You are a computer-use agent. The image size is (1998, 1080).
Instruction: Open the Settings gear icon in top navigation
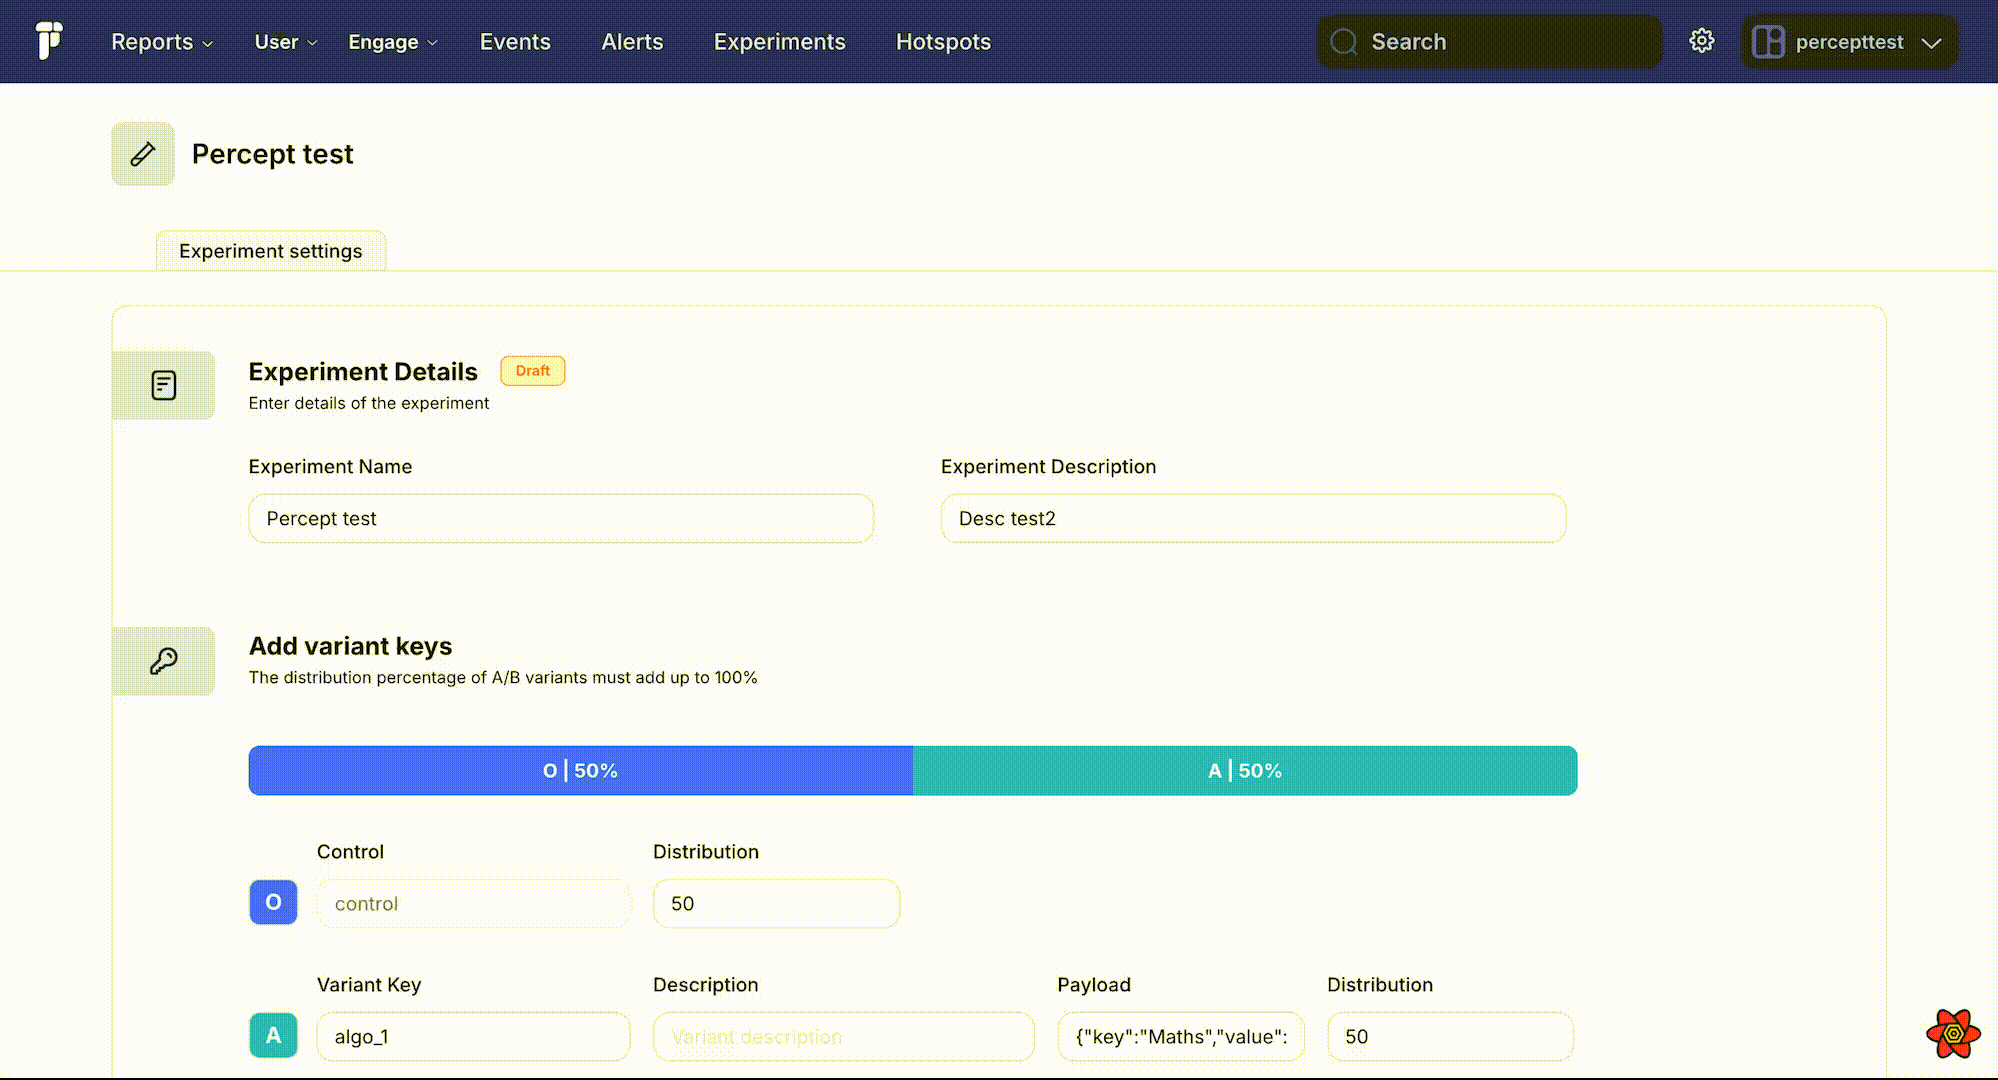point(1700,41)
